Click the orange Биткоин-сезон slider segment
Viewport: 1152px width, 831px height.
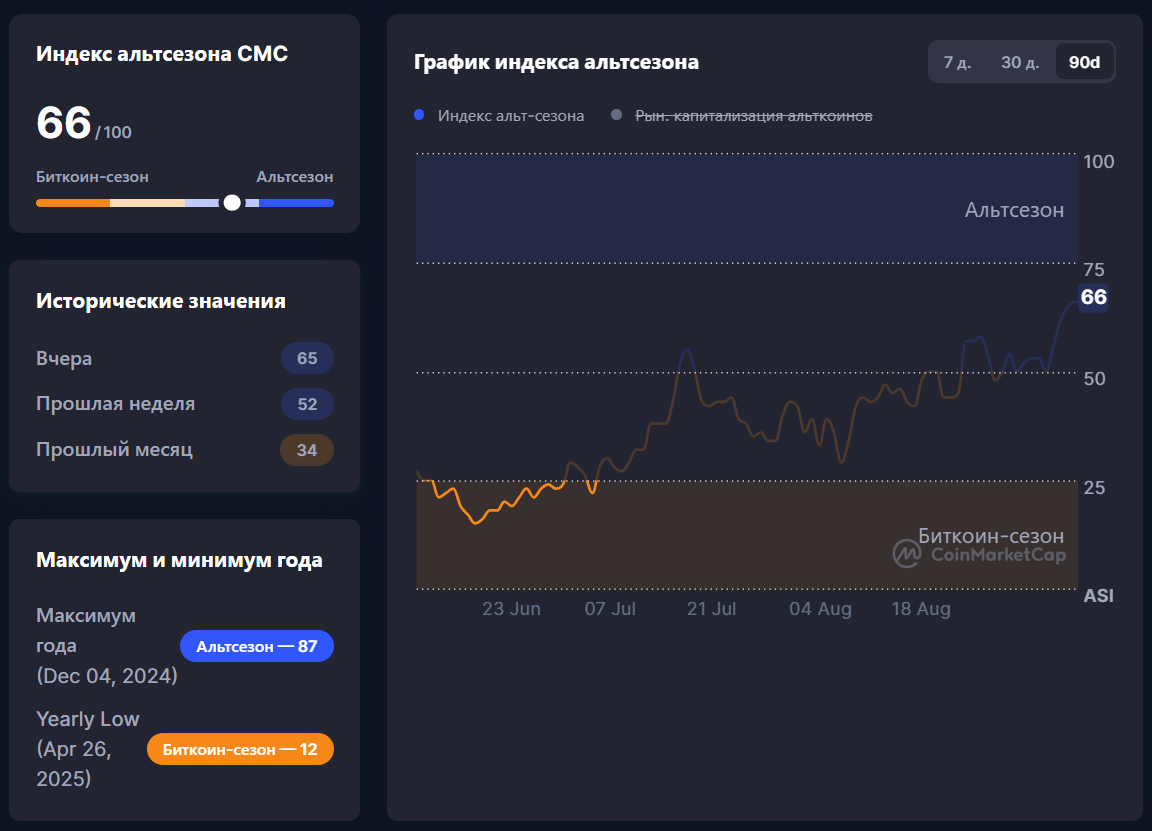72,203
